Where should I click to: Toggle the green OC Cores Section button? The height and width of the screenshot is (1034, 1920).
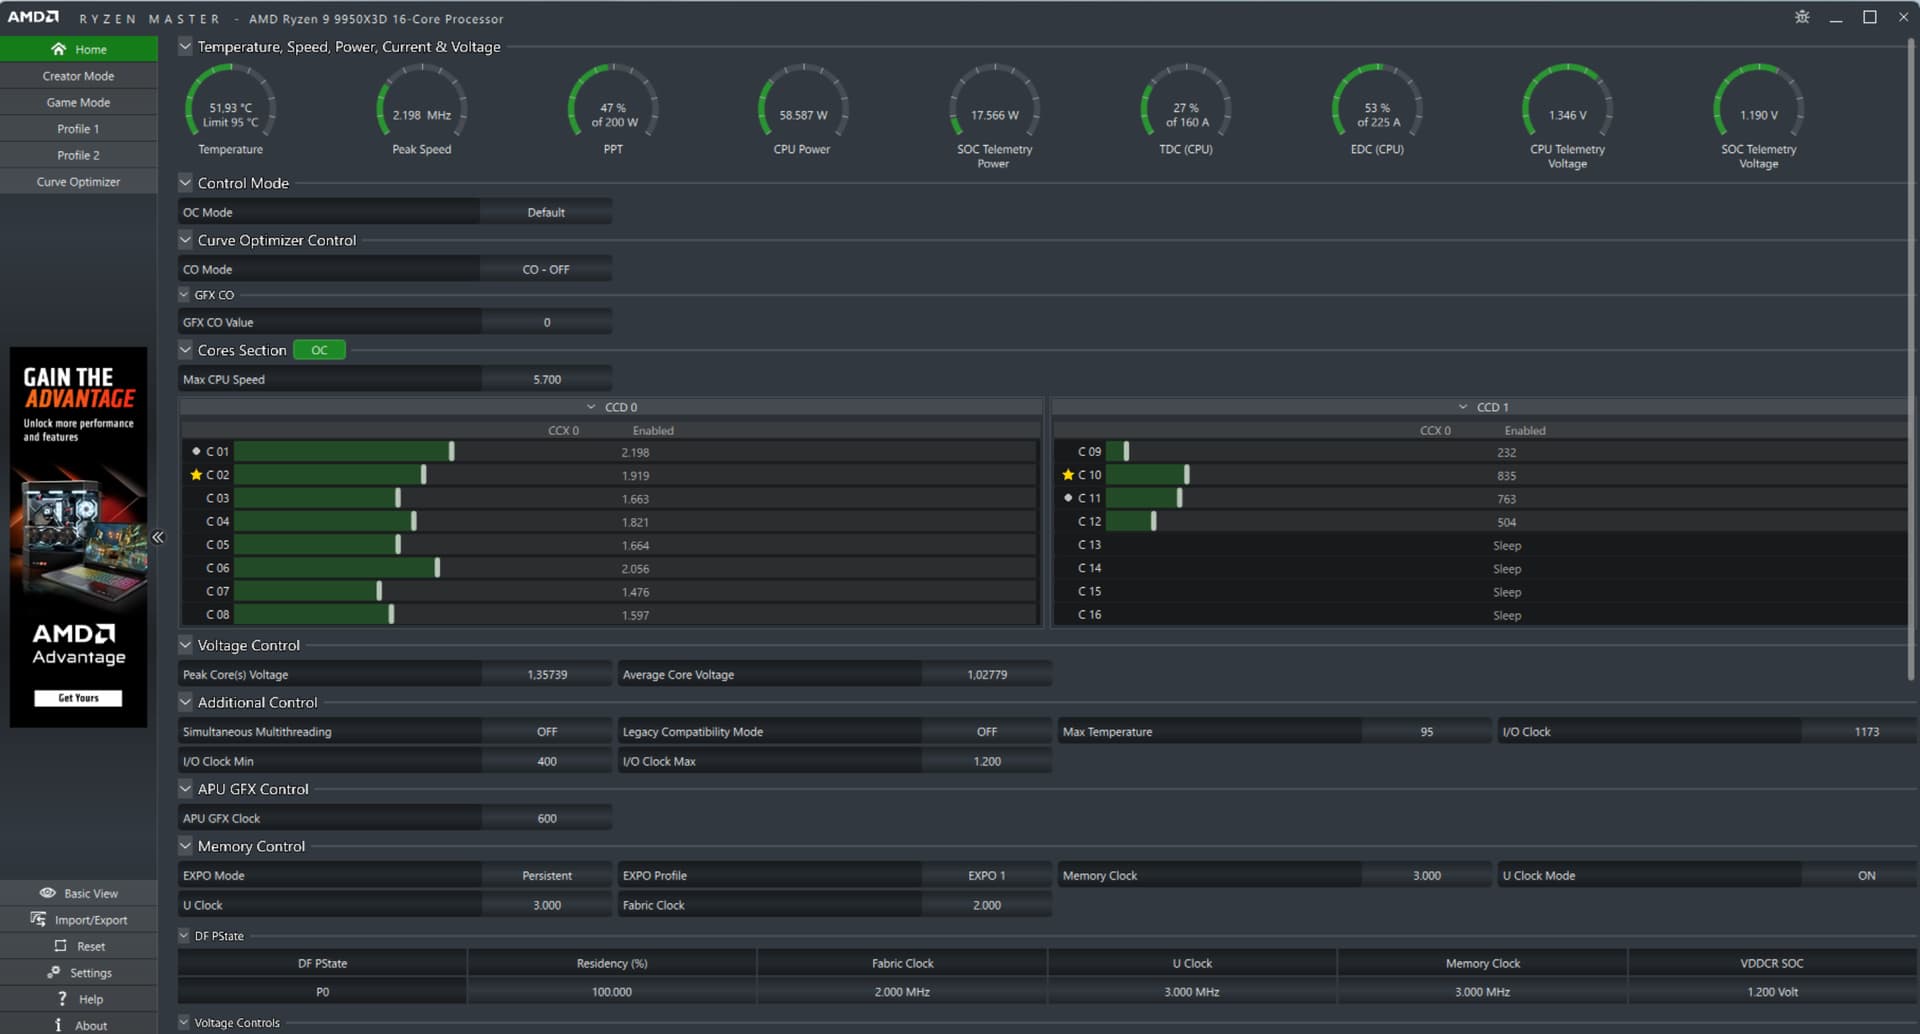319,350
